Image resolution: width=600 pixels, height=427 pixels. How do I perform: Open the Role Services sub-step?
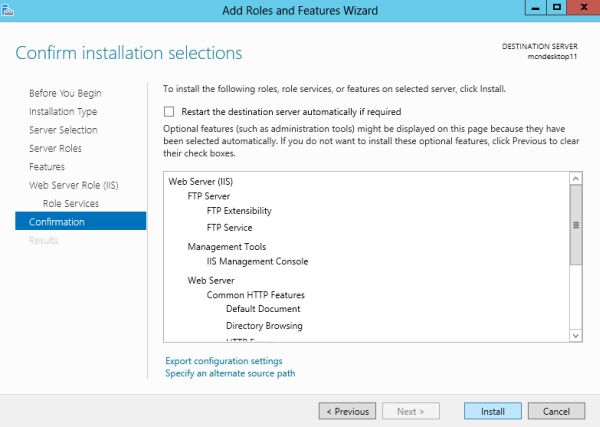click(71, 204)
